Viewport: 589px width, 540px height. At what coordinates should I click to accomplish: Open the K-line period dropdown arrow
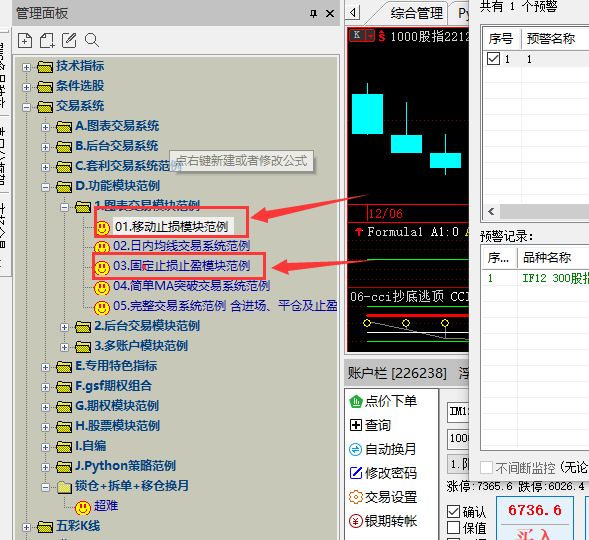pyautogui.click(x=370, y=36)
